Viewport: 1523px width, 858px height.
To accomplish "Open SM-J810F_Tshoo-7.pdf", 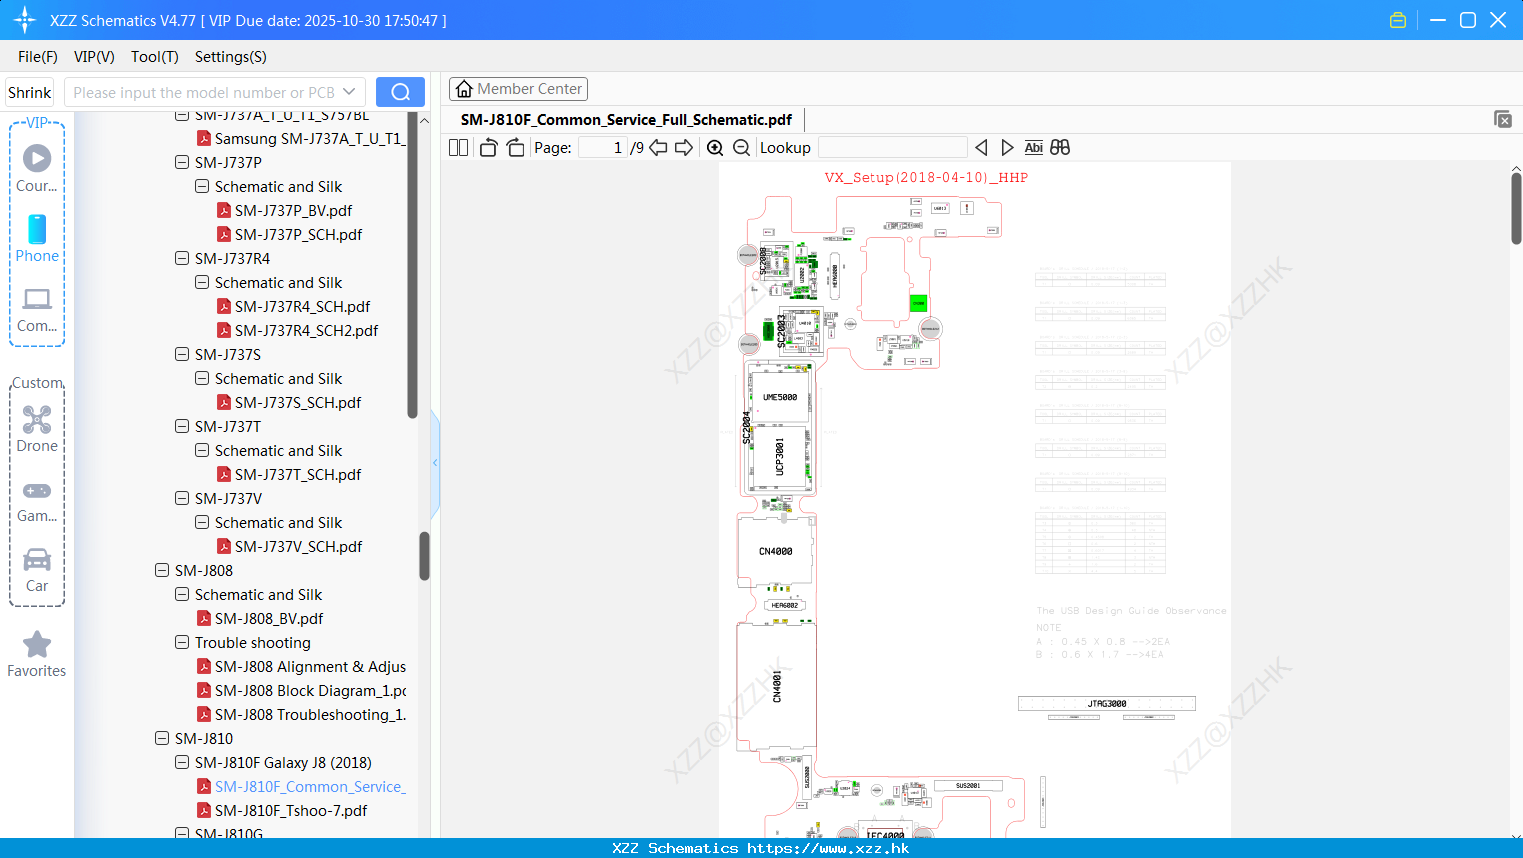I will tap(290, 810).
